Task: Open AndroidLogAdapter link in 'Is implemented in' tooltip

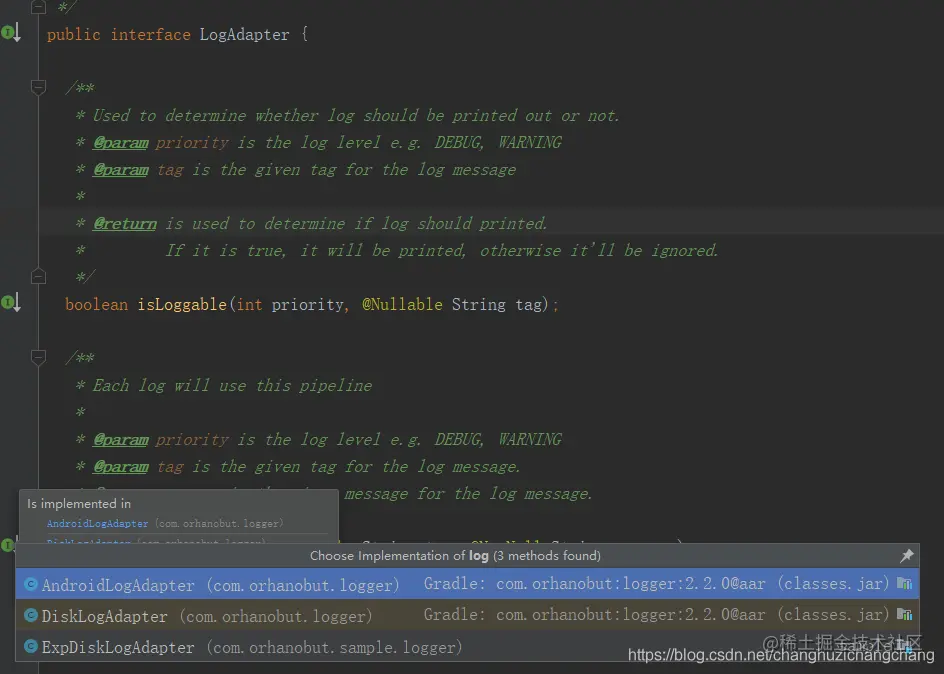Action: click(x=98, y=524)
